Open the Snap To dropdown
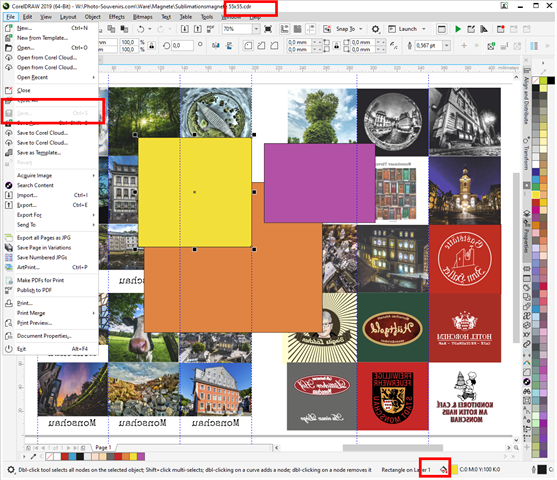Image resolution: width=557 pixels, height=480 pixels. pyautogui.click(x=361, y=29)
